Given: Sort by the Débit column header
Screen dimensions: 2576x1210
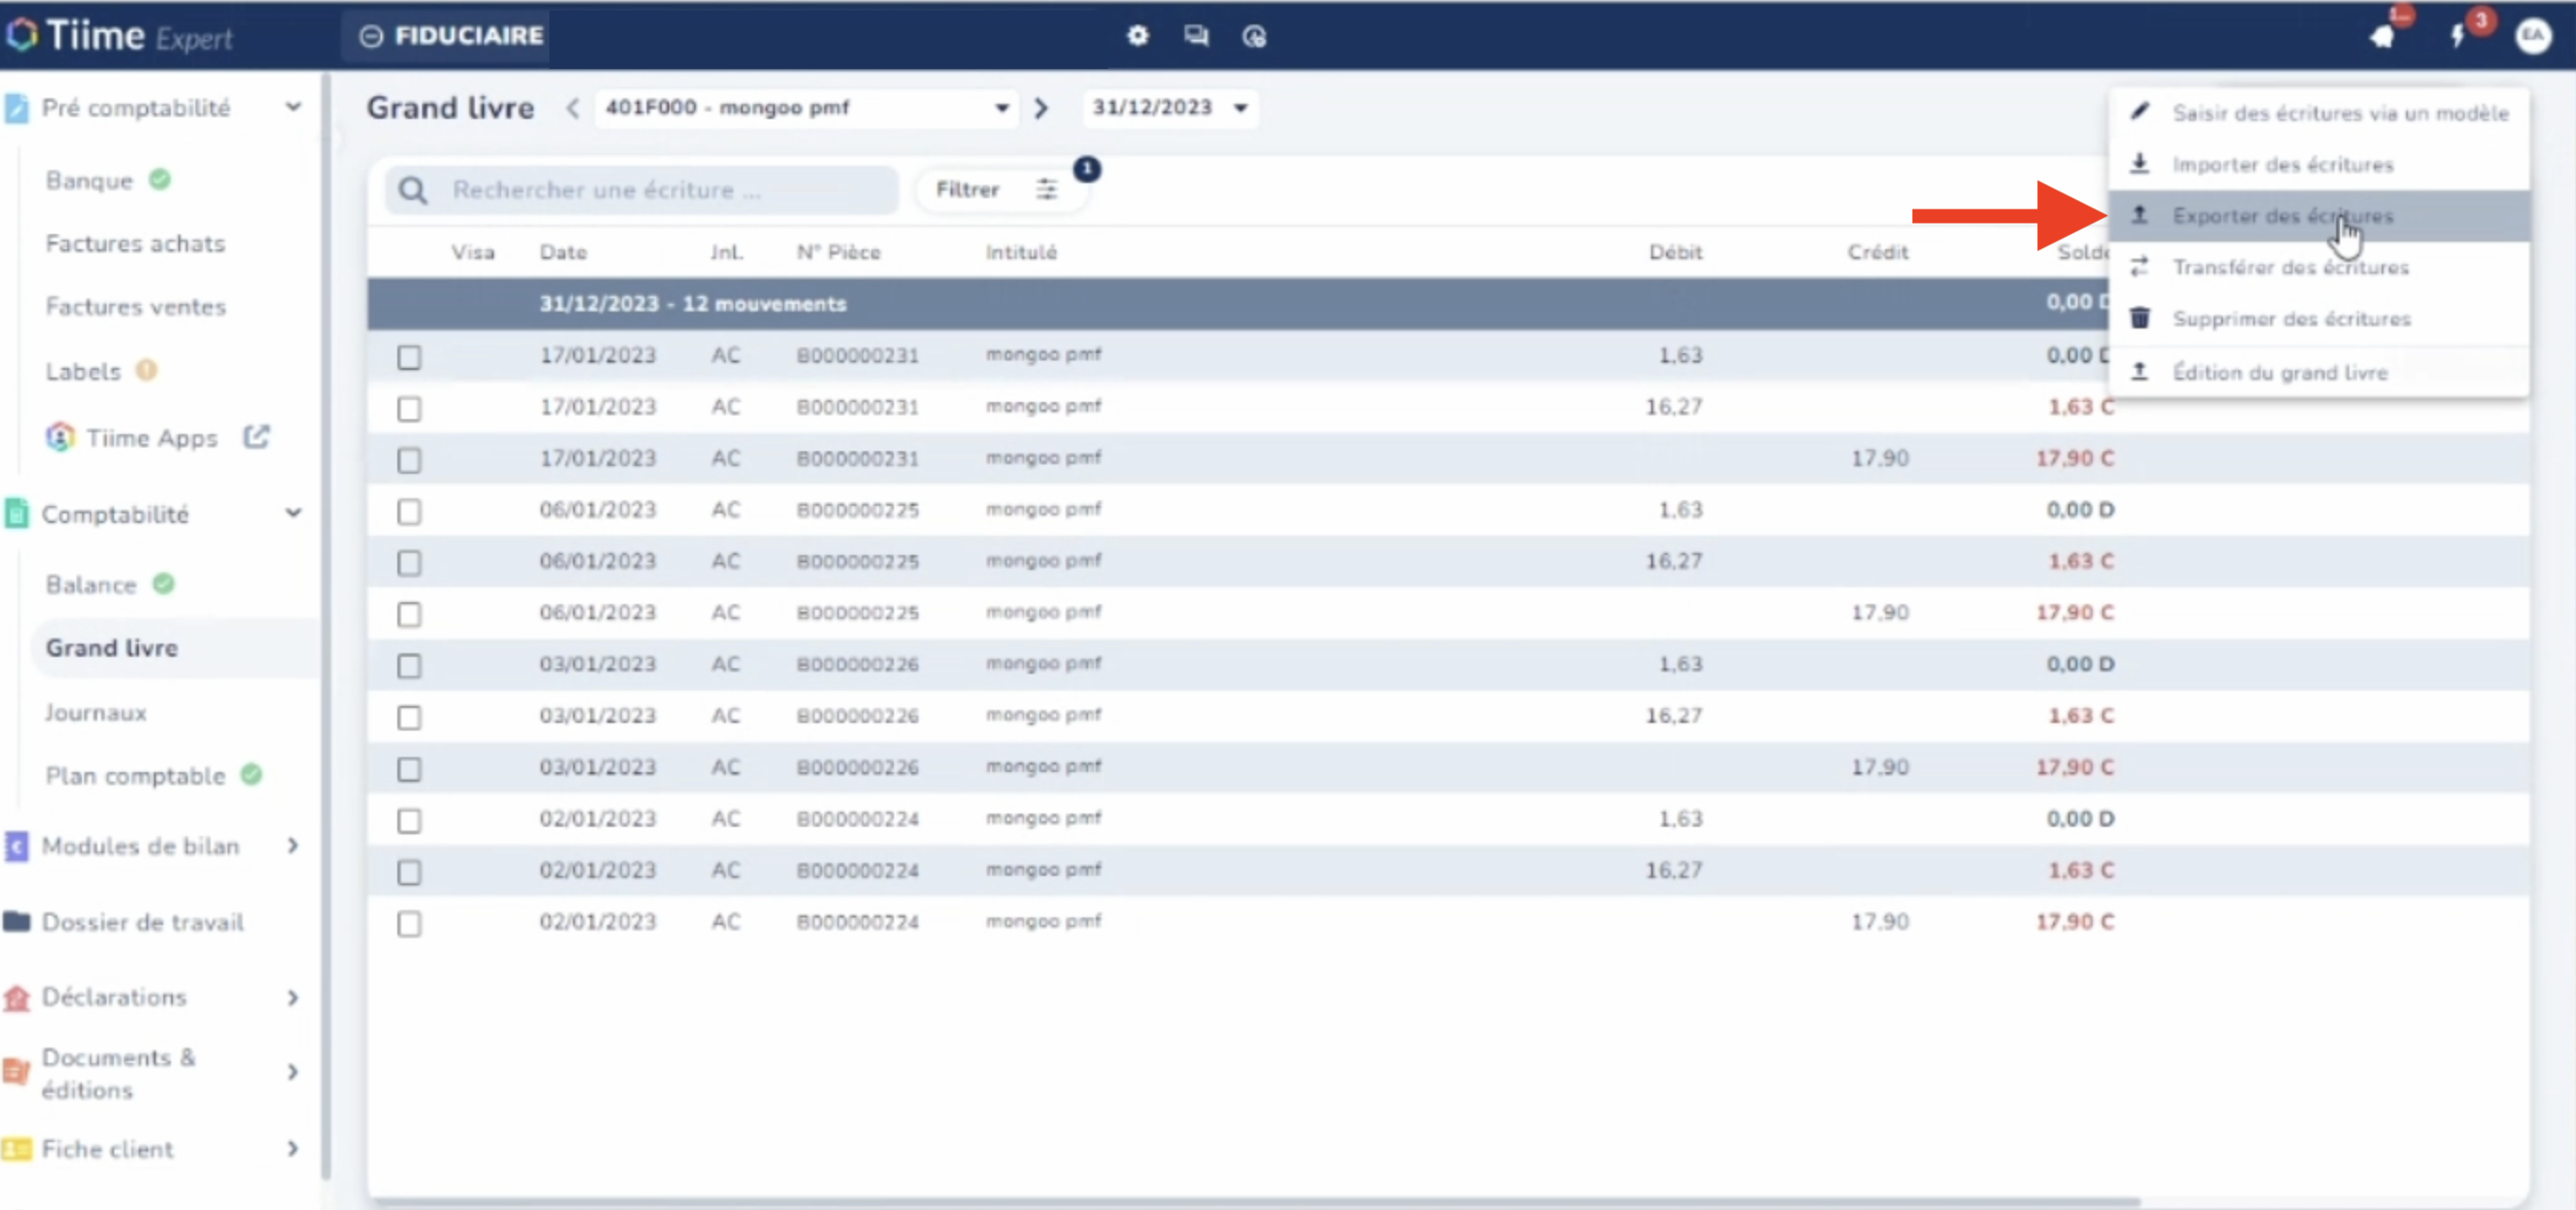Looking at the screenshot, I should tap(1675, 252).
